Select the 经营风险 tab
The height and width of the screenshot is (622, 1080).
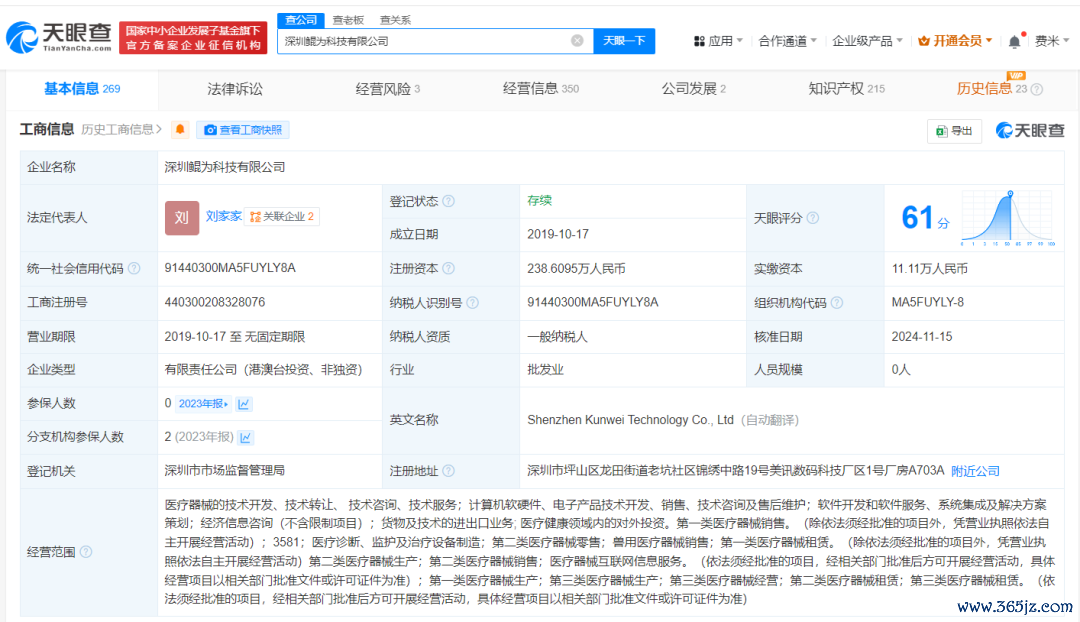[x=388, y=89]
